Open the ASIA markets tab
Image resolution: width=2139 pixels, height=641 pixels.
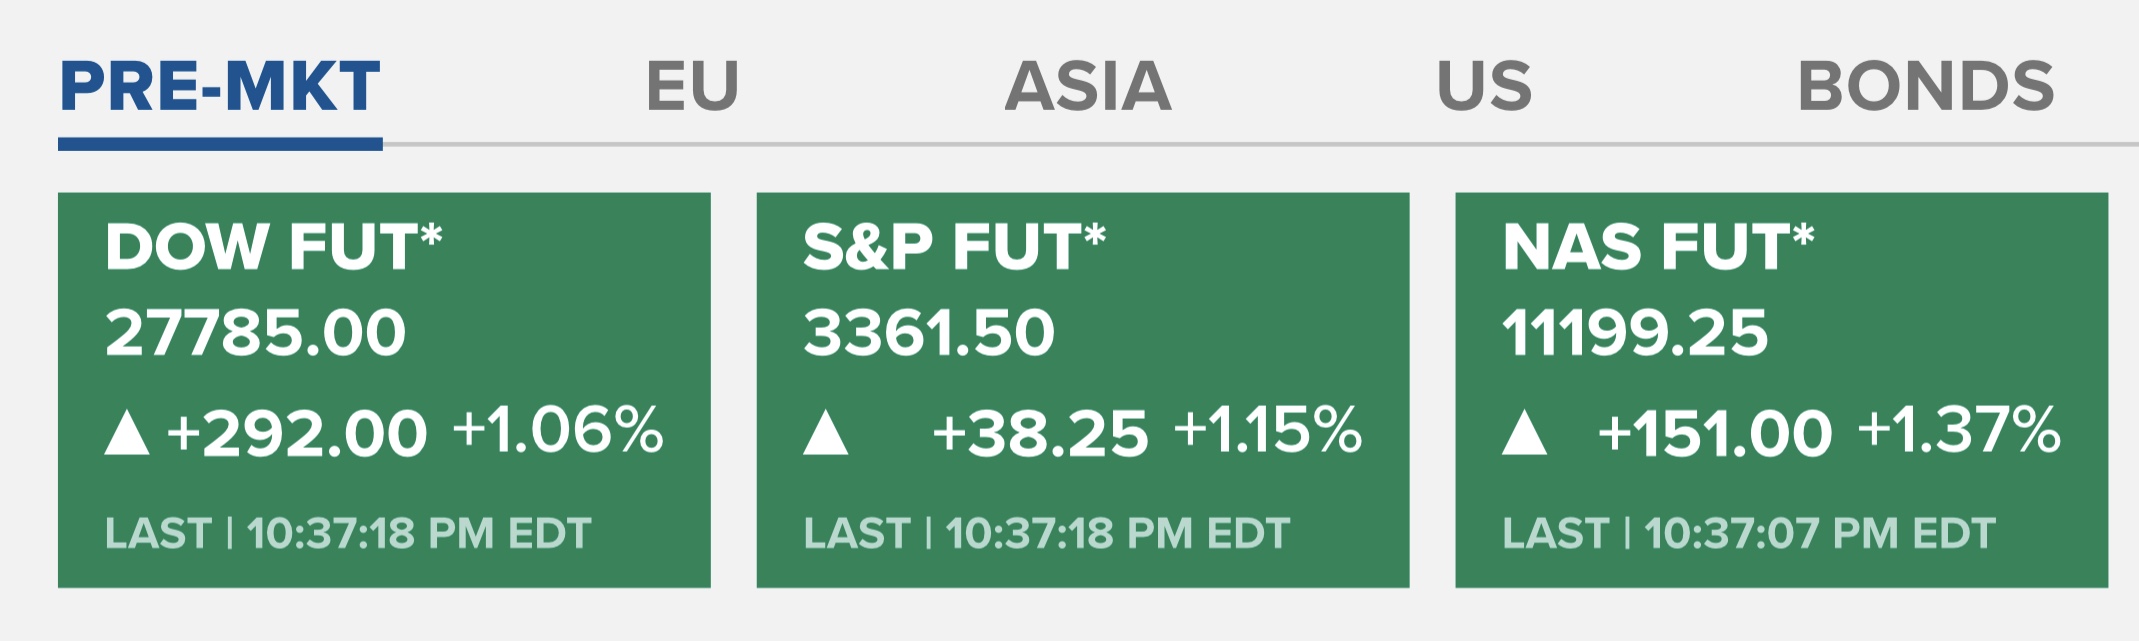(1087, 87)
